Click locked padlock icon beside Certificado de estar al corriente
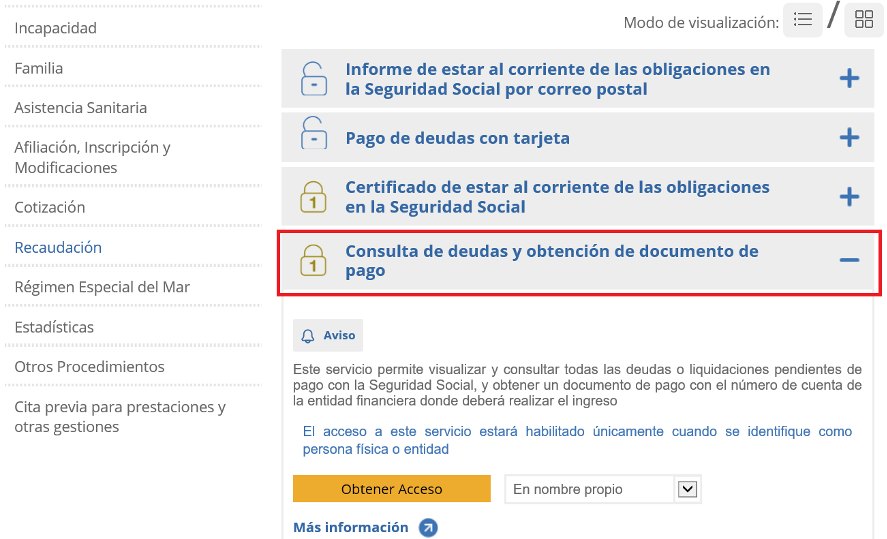887x539 pixels. click(314, 197)
